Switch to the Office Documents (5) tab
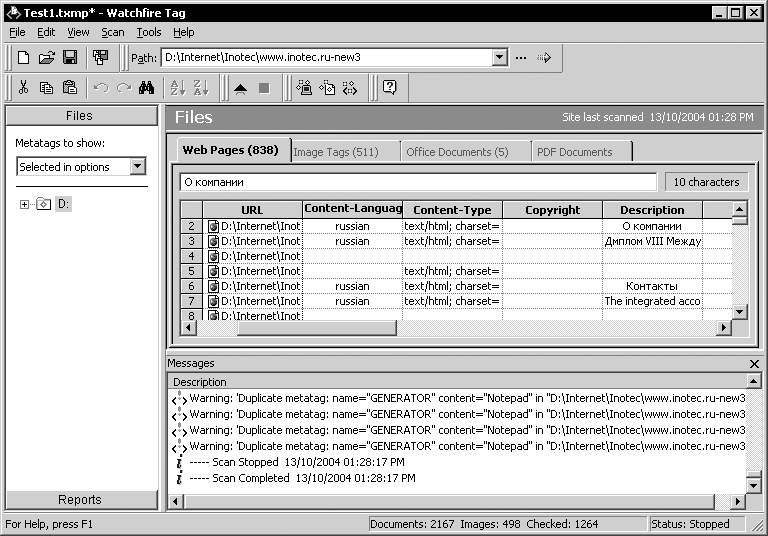This screenshot has width=768, height=536. 465,152
